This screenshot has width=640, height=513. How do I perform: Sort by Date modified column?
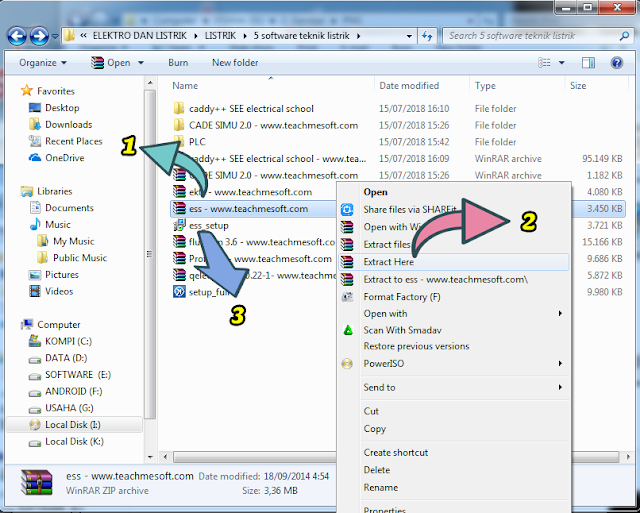pyautogui.click(x=409, y=86)
